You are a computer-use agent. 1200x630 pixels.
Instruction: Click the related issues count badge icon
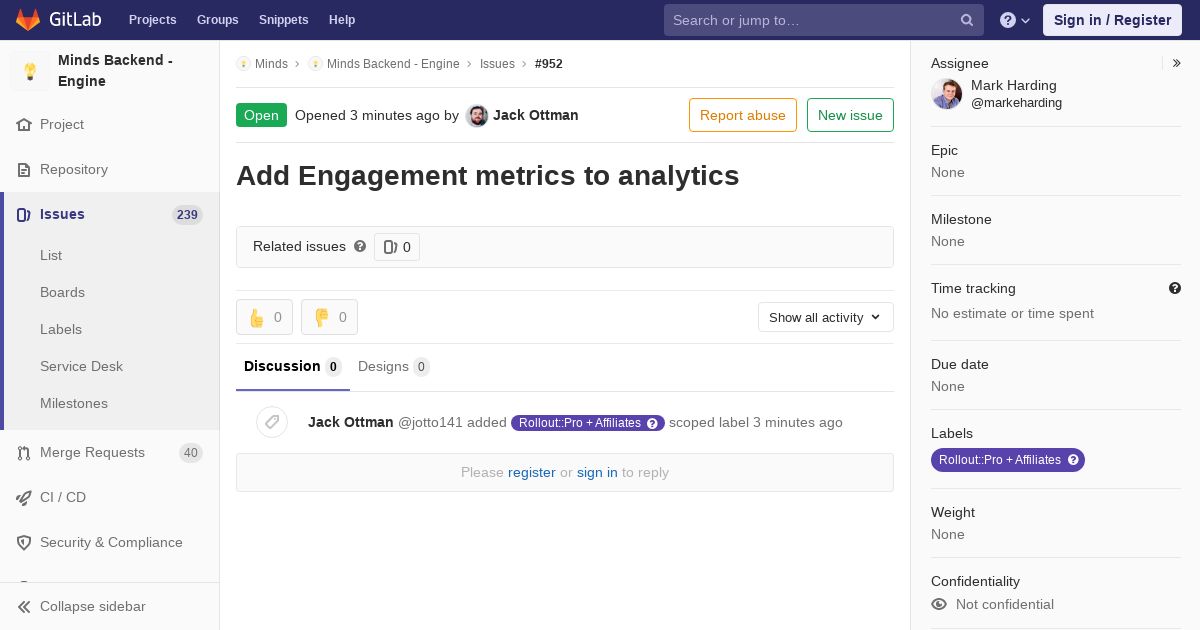pyautogui.click(x=390, y=247)
